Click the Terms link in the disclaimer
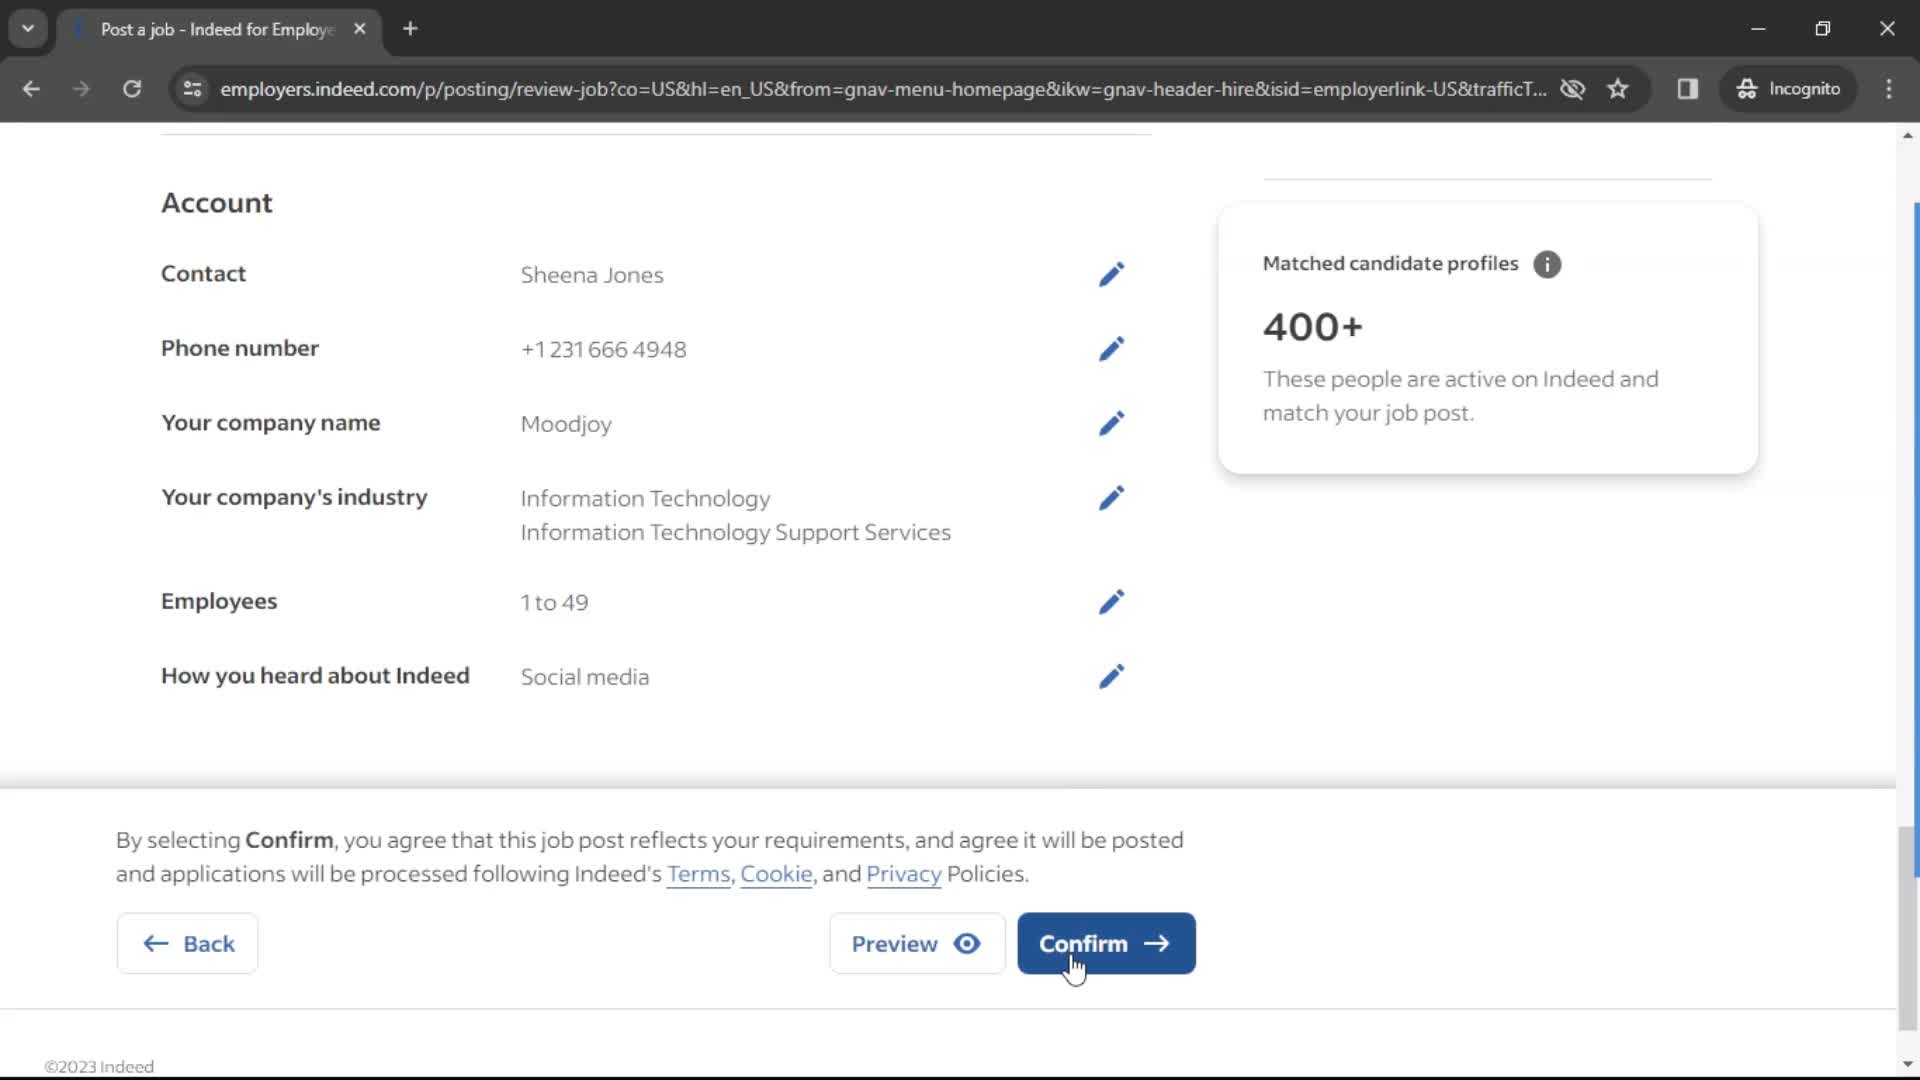This screenshot has width=1920, height=1080. point(698,873)
